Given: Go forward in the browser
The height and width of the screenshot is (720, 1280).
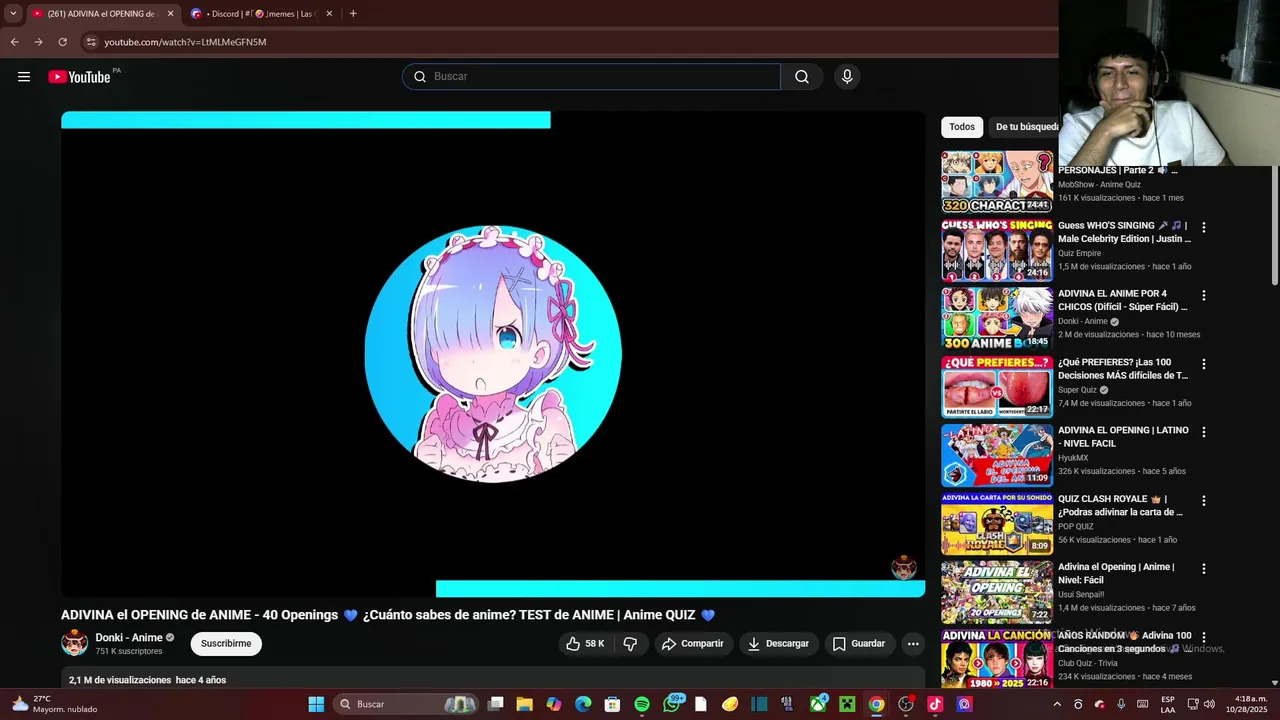Looking at the screenshot, I should 38,42.
